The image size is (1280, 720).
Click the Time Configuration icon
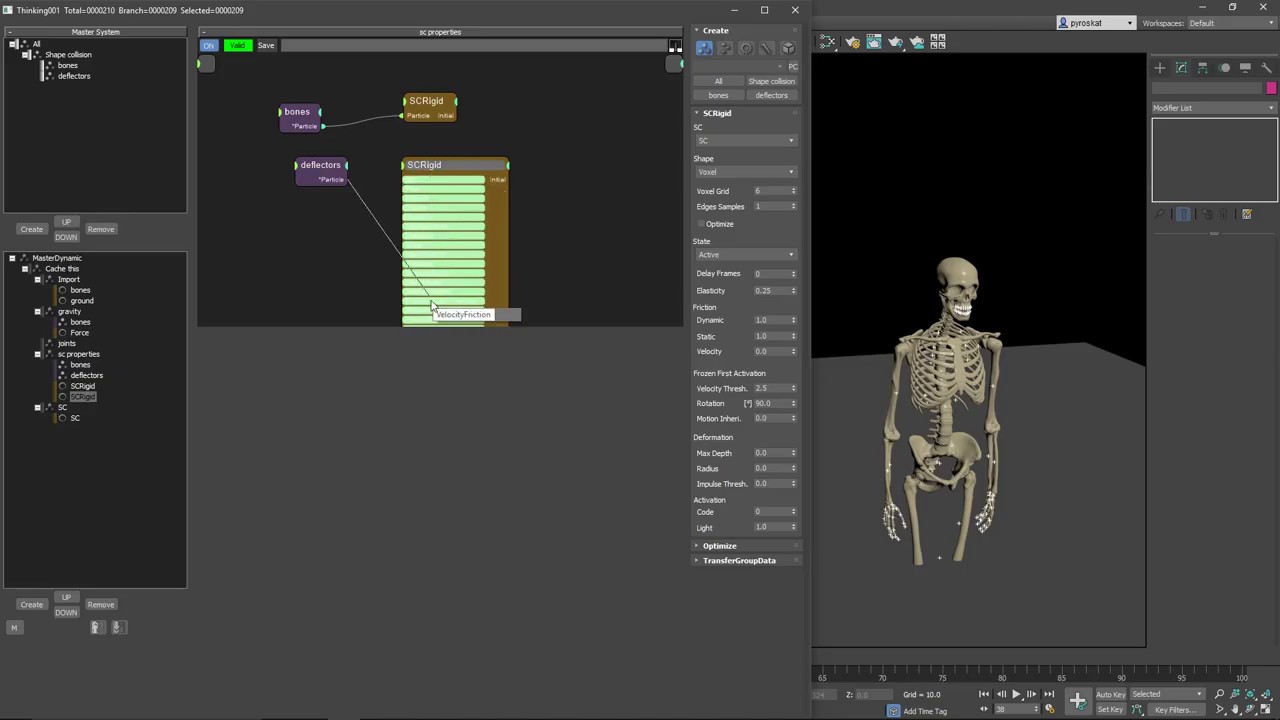[1049, 709]
